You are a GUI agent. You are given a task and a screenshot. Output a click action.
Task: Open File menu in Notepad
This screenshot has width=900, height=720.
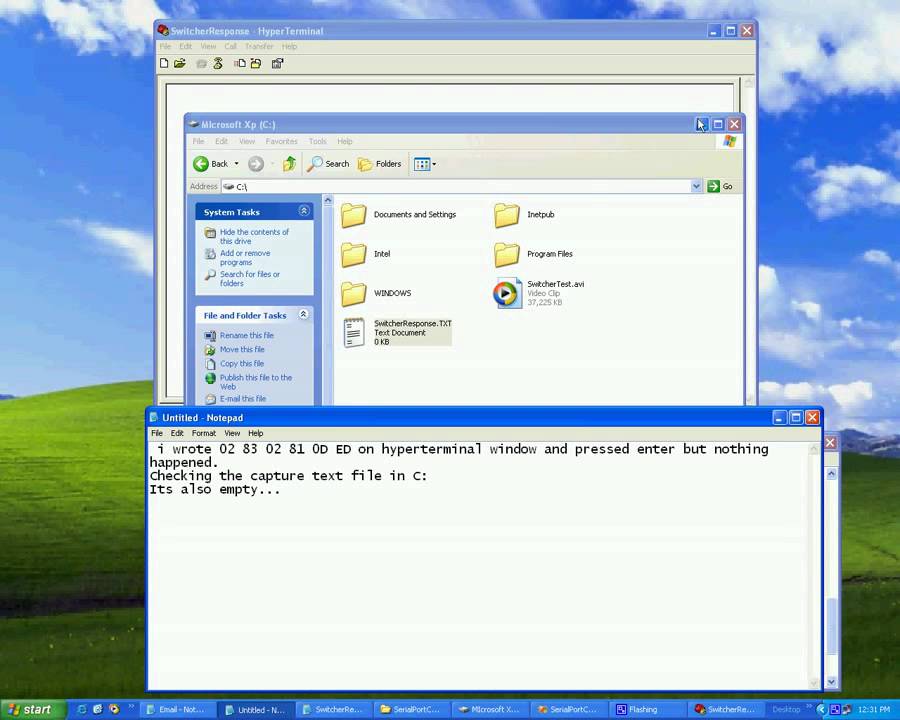coord(157,433)
